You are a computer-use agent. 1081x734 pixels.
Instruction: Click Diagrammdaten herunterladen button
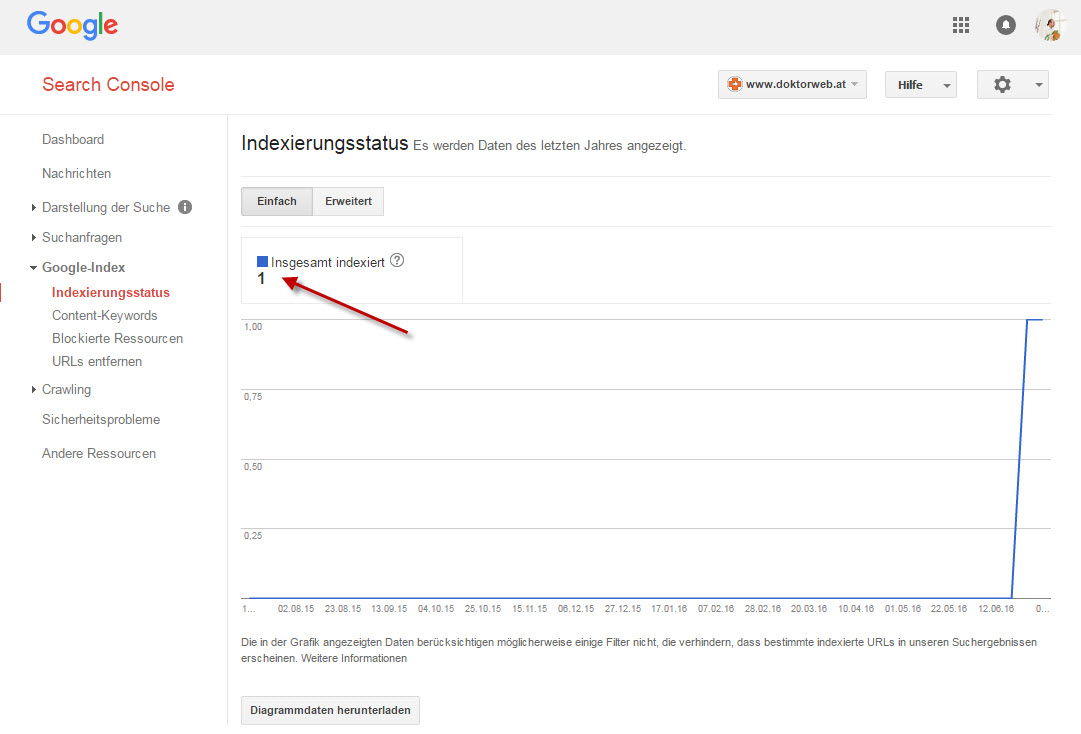click(330, 711)
